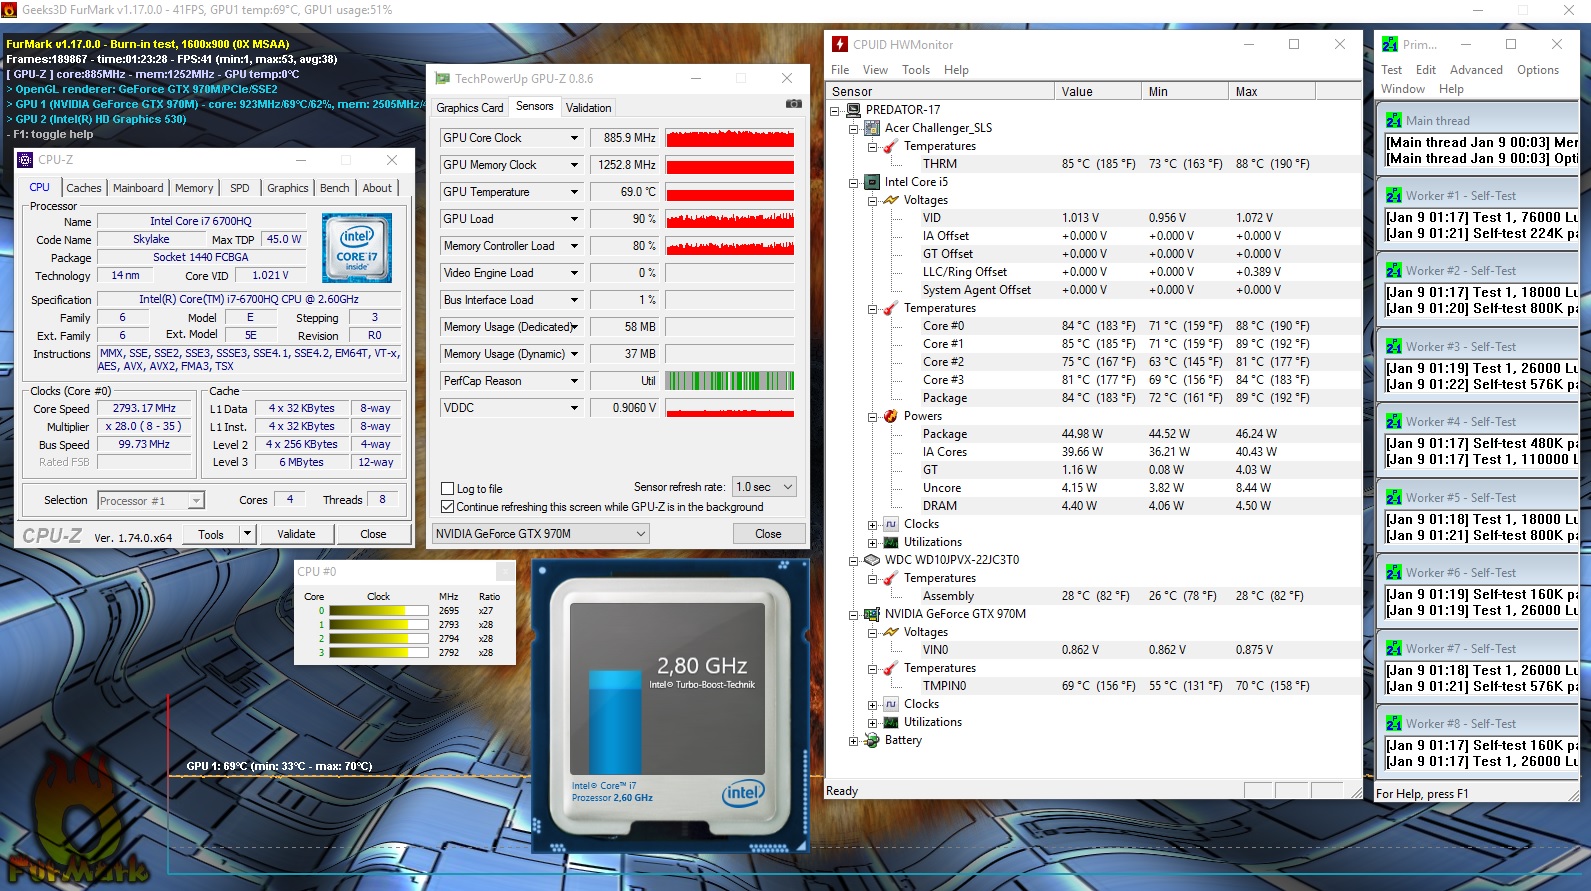Collapse the WDC WD10JPVX-22JC3T0 node
The height and width of the screenshot is (891, 1591).
coord(853,560)
